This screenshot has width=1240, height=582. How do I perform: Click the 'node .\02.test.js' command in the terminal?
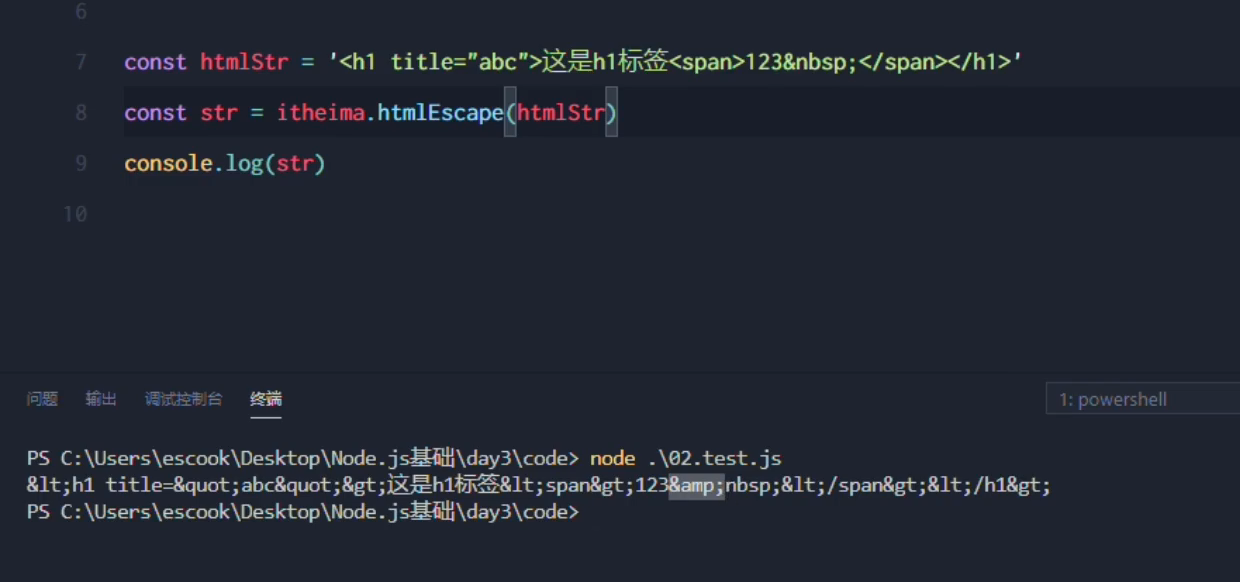click(685, 459)
